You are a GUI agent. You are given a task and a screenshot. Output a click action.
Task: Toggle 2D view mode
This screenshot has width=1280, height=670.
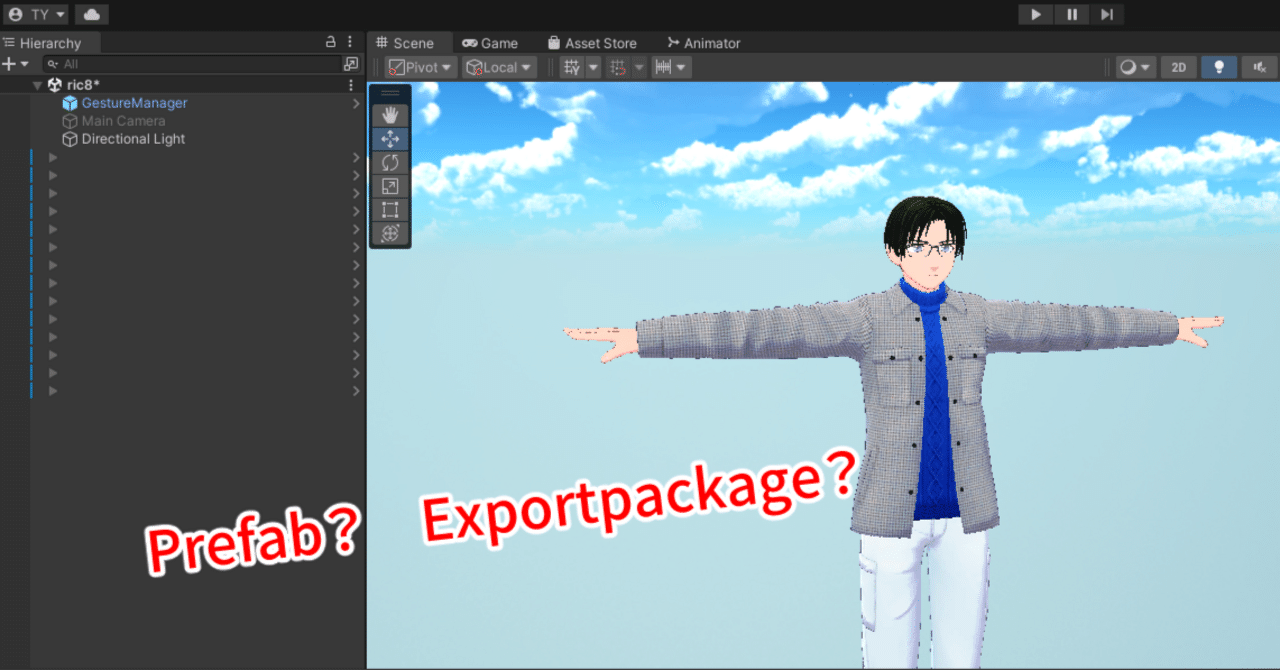[x=1178, y=67]
